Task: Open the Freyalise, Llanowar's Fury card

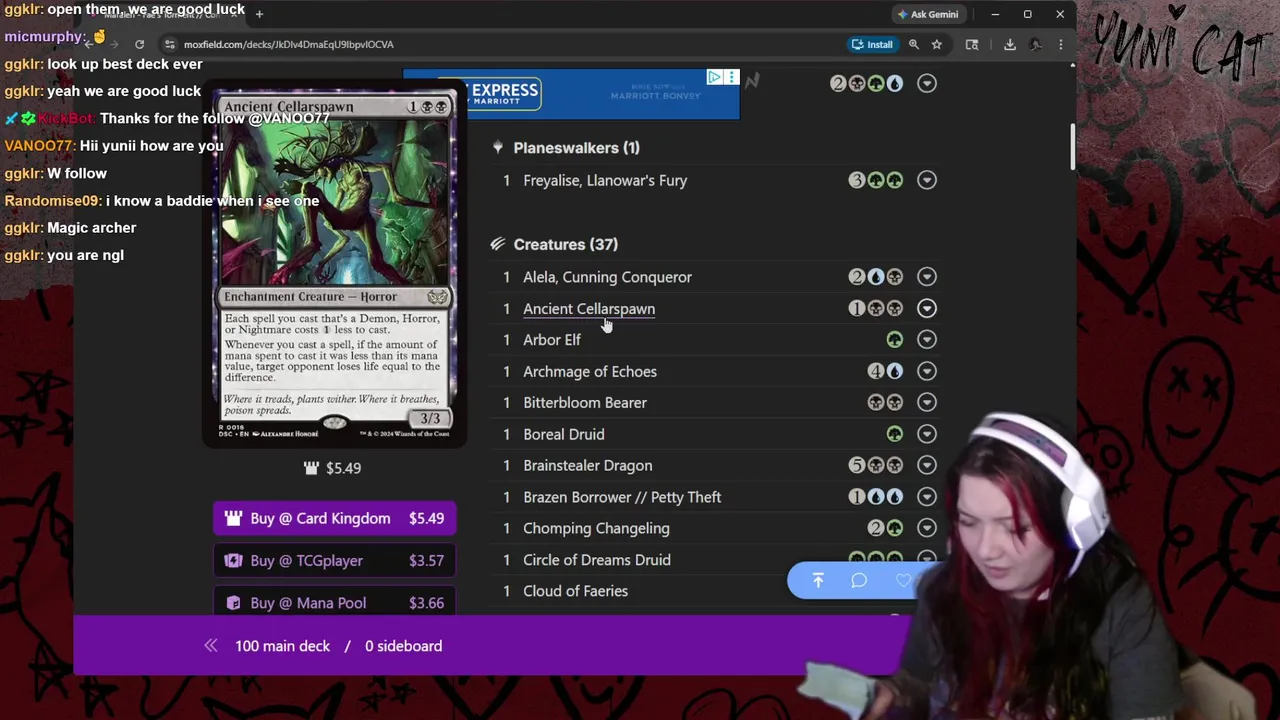Action: click(x=605, y=180)
